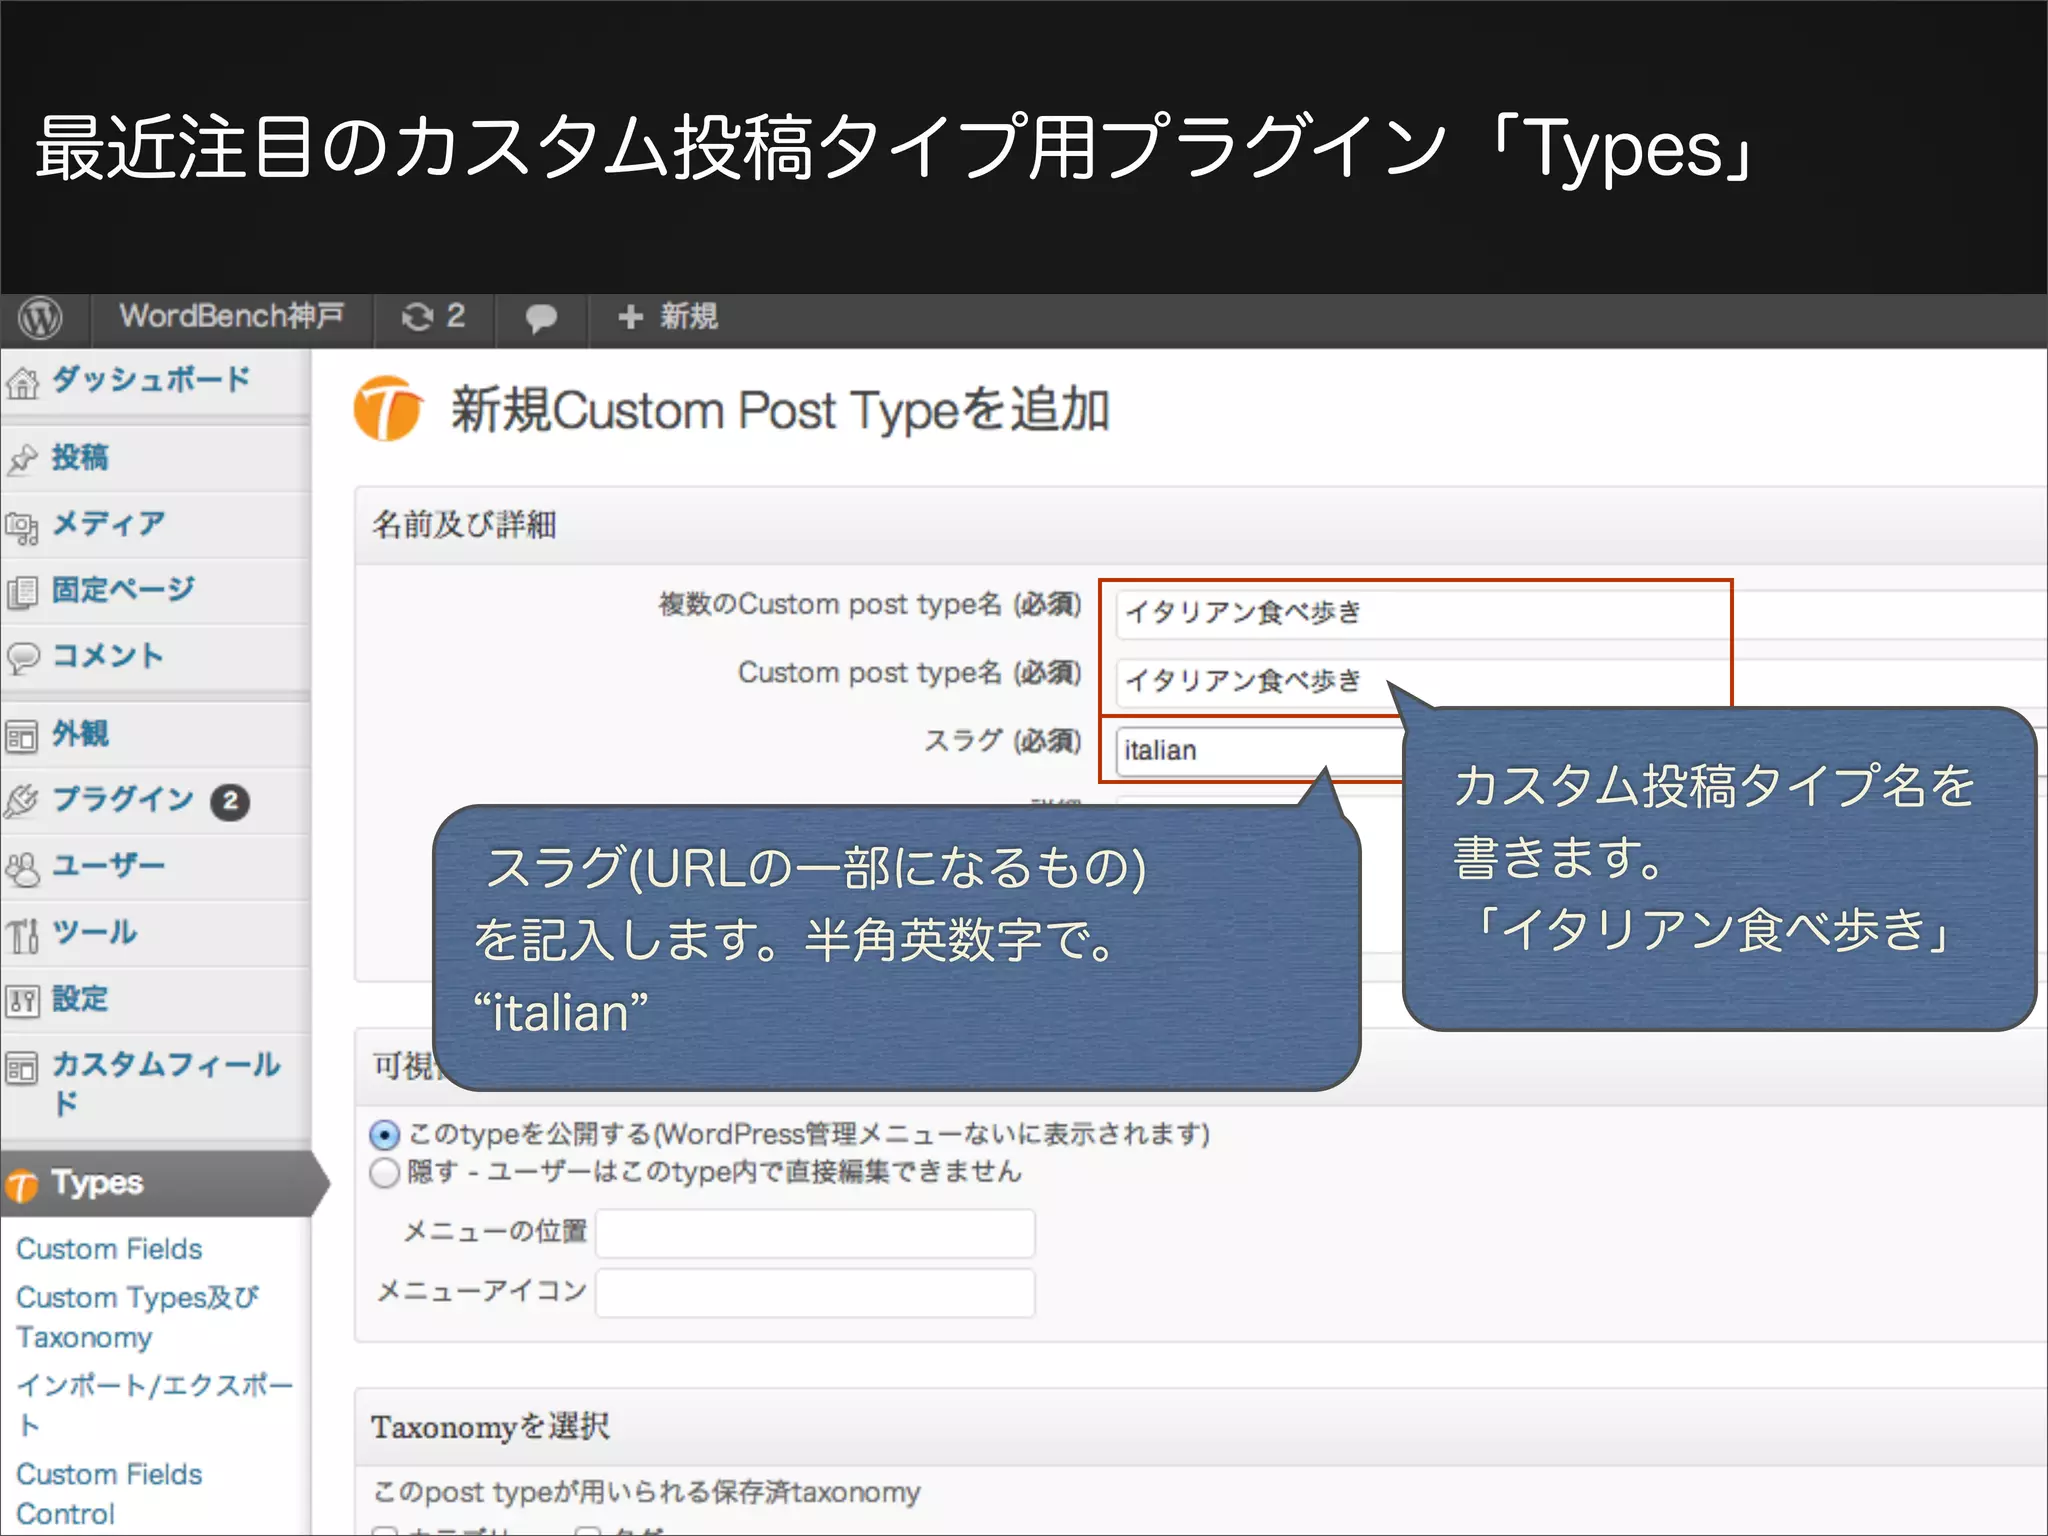This screenshot has width=2048, height=1536.
Task: Open the WordBench神戸 site menu
Action: point(231,316)
